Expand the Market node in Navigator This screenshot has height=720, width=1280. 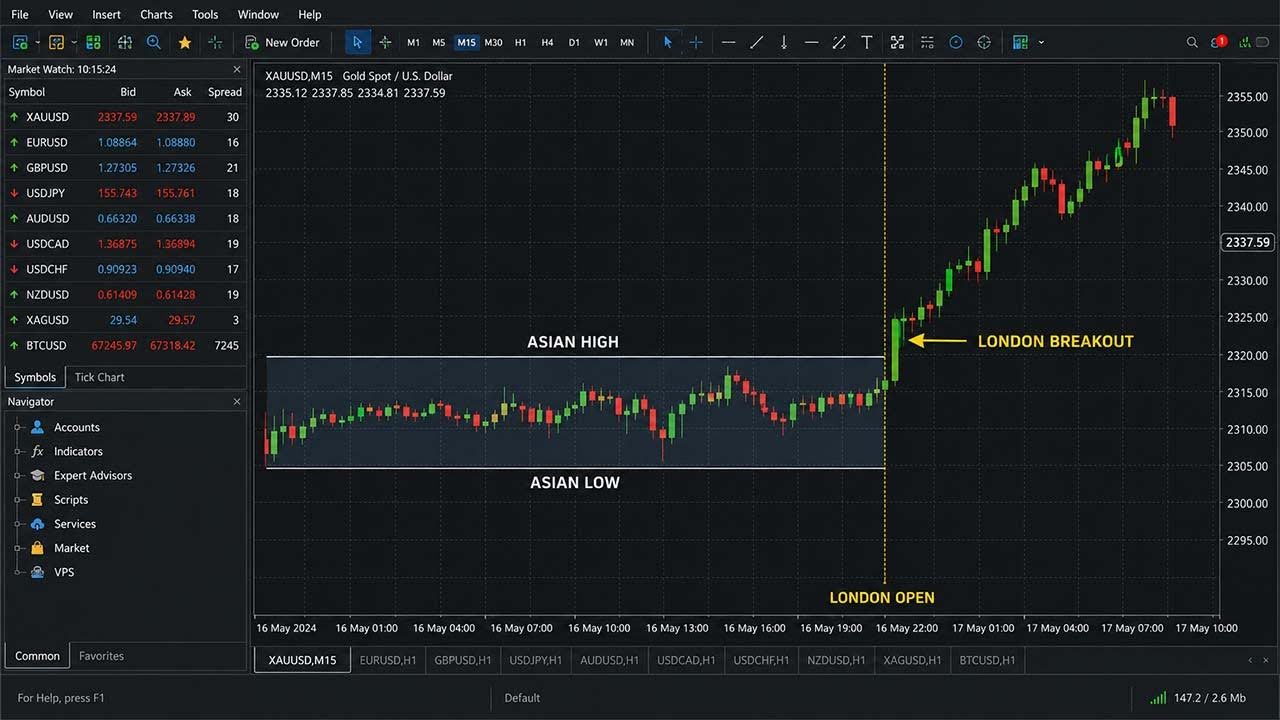[18, 548]
